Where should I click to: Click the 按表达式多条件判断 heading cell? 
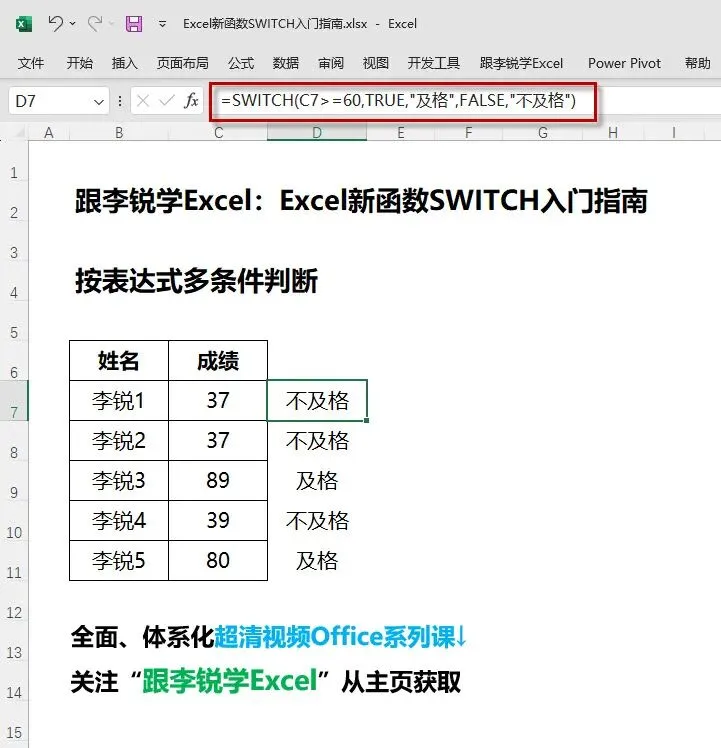click(x=196, y=280)
